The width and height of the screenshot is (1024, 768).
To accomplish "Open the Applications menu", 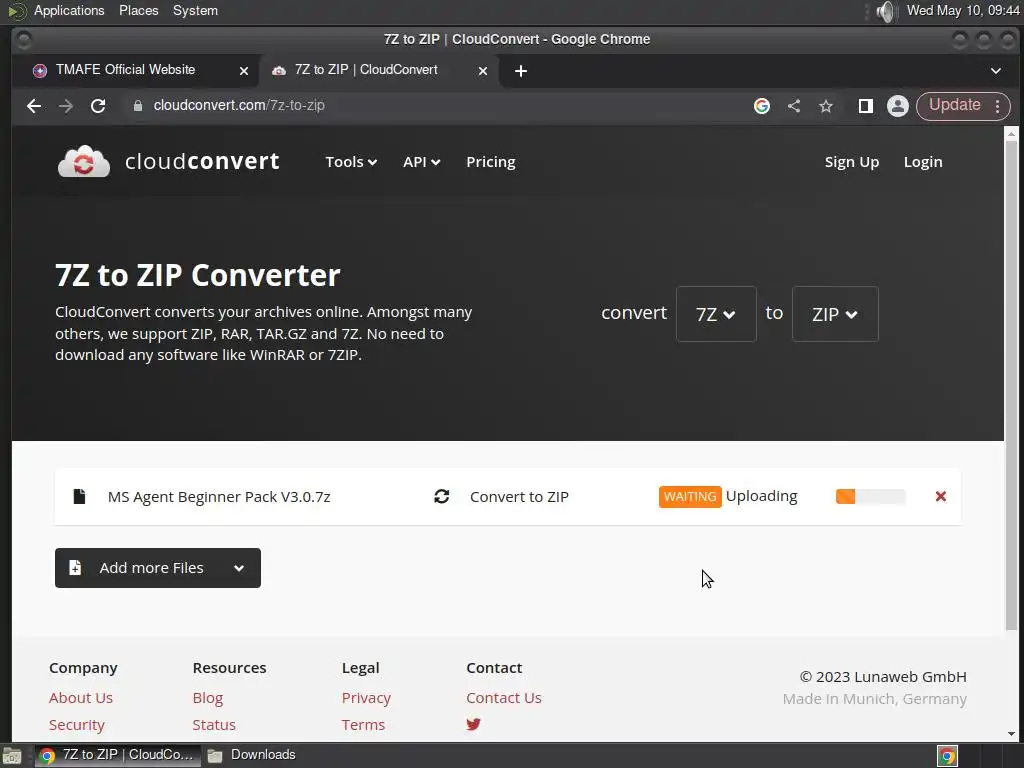I will [69, 10].
